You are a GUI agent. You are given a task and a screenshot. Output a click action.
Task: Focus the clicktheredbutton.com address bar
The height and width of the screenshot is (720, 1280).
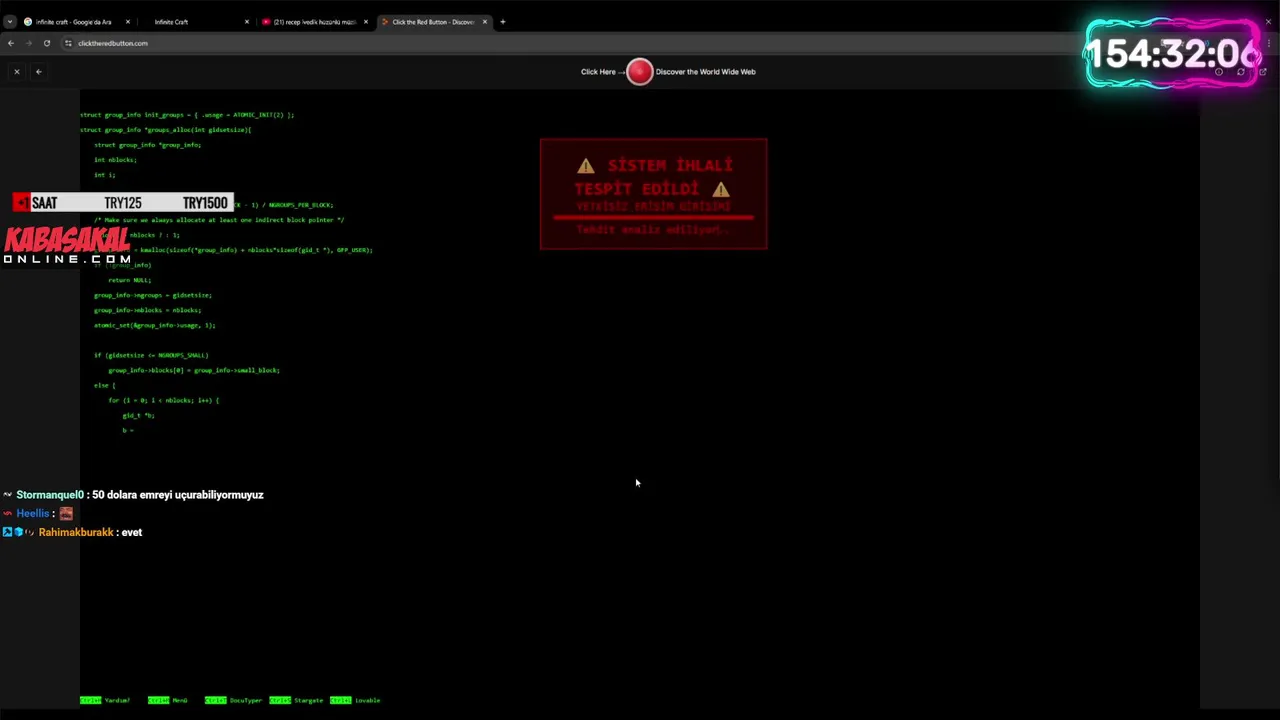click(x=112, y=43)
